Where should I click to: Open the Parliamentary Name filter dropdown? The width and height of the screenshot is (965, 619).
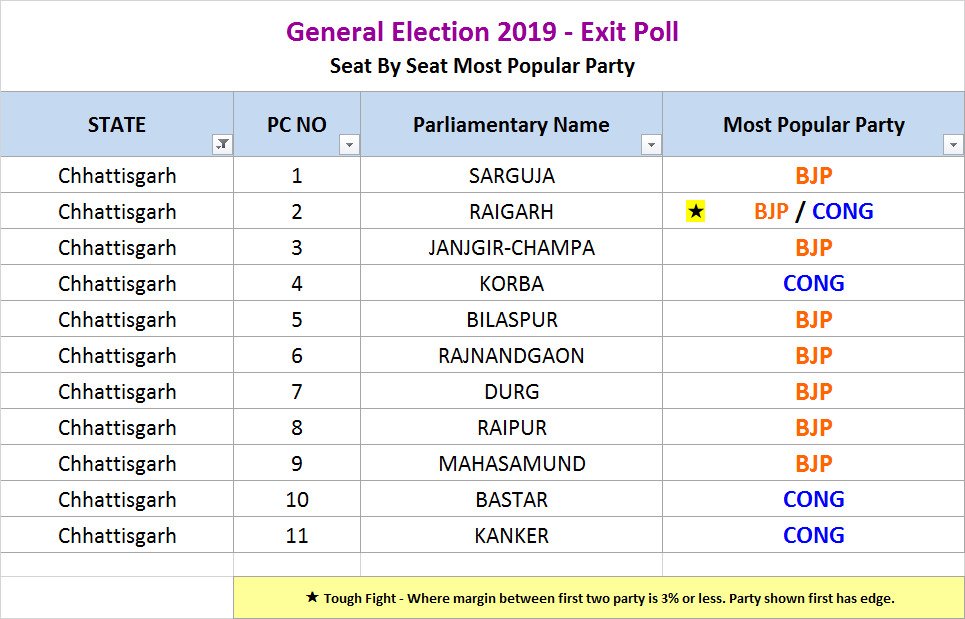(651, 145)
